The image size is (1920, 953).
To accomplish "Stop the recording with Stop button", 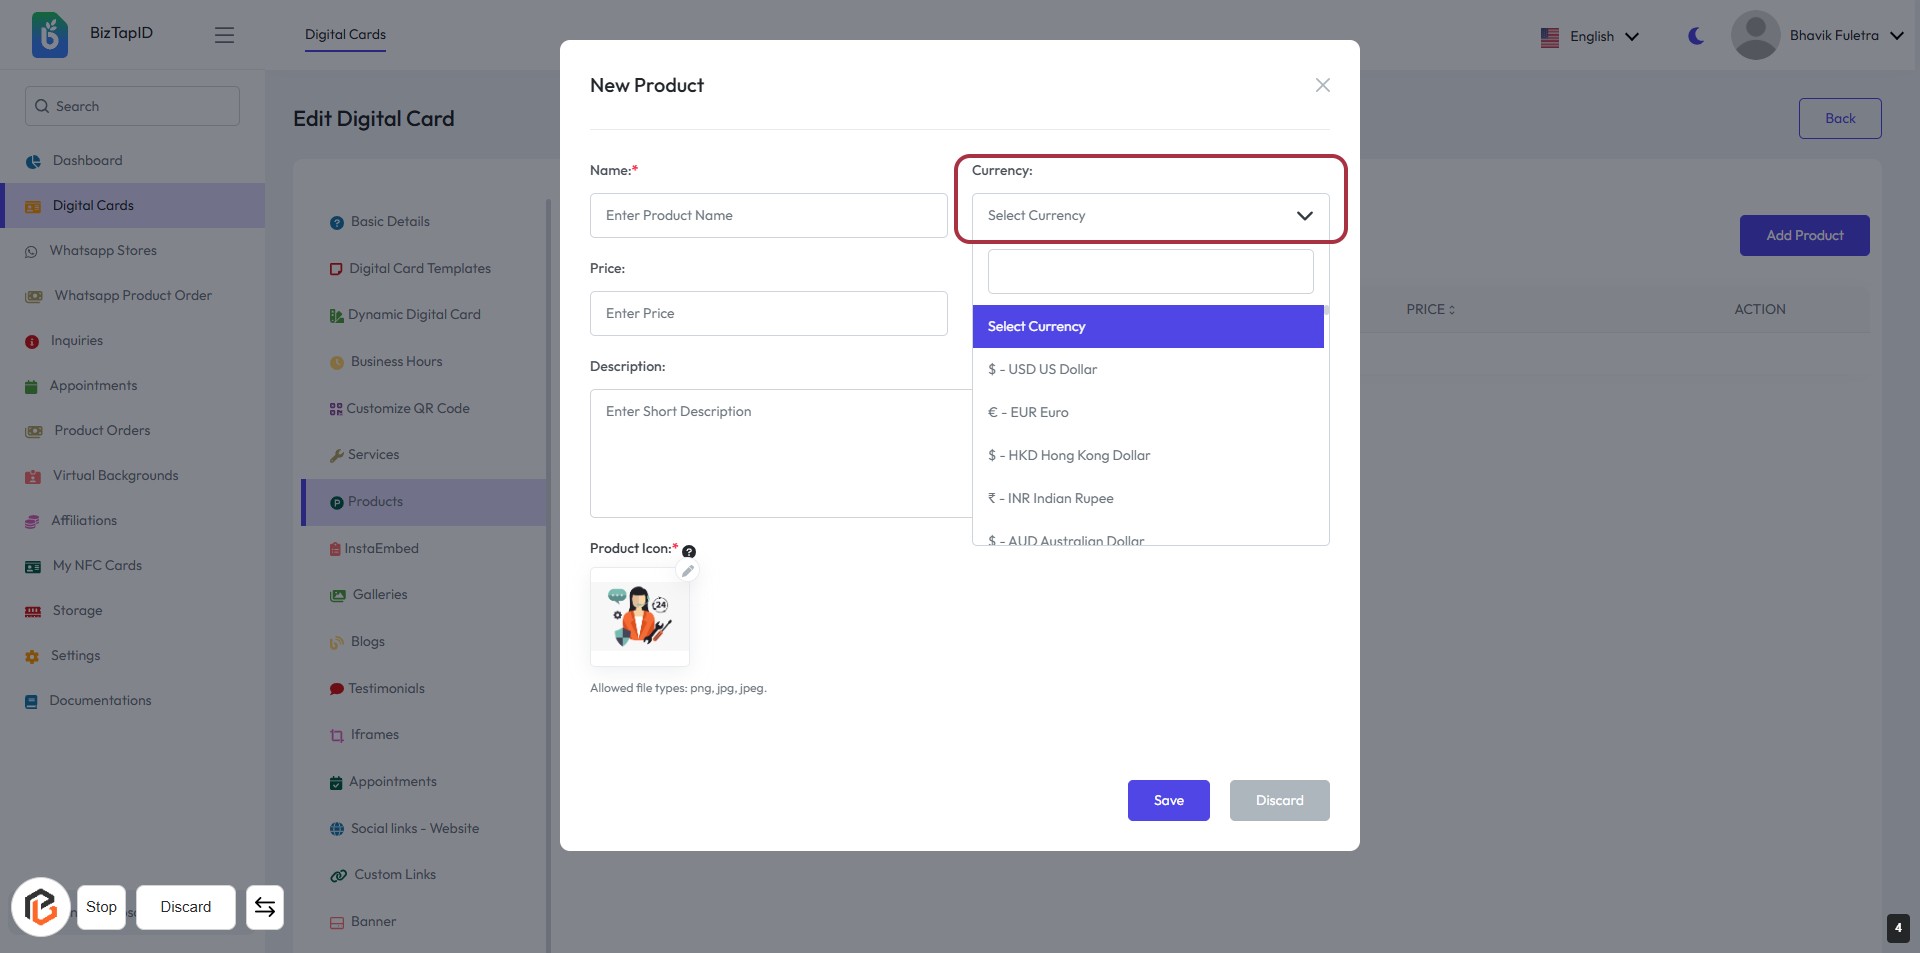I will [101, 907].
